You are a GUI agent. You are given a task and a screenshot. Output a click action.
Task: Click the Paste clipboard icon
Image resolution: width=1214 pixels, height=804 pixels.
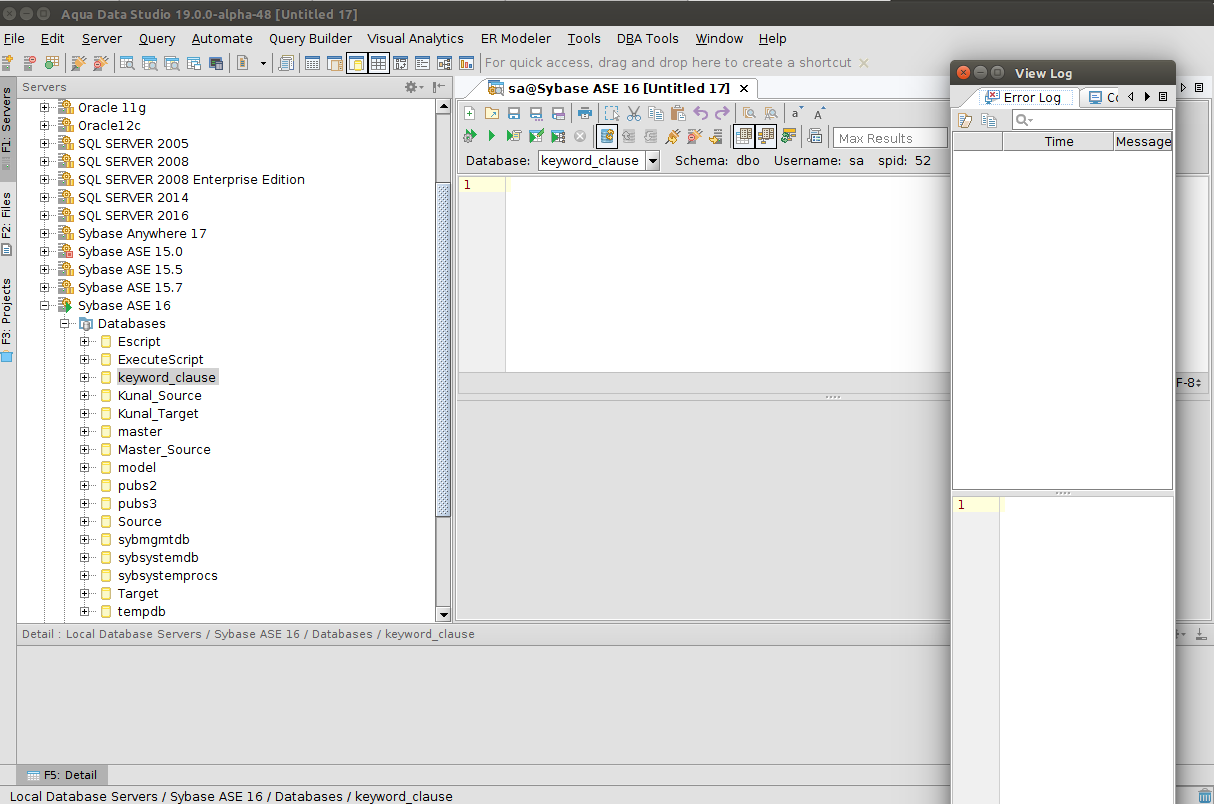click(x=678, y=113)
